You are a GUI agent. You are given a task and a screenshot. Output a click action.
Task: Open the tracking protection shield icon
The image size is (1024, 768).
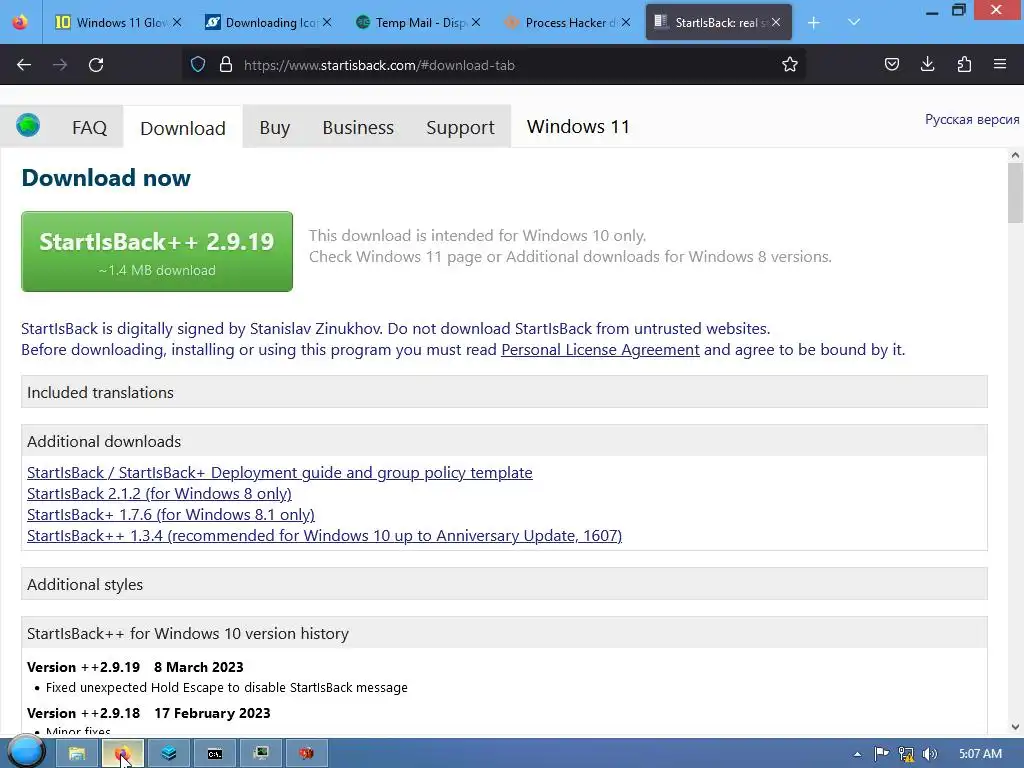tap(198, 65)
